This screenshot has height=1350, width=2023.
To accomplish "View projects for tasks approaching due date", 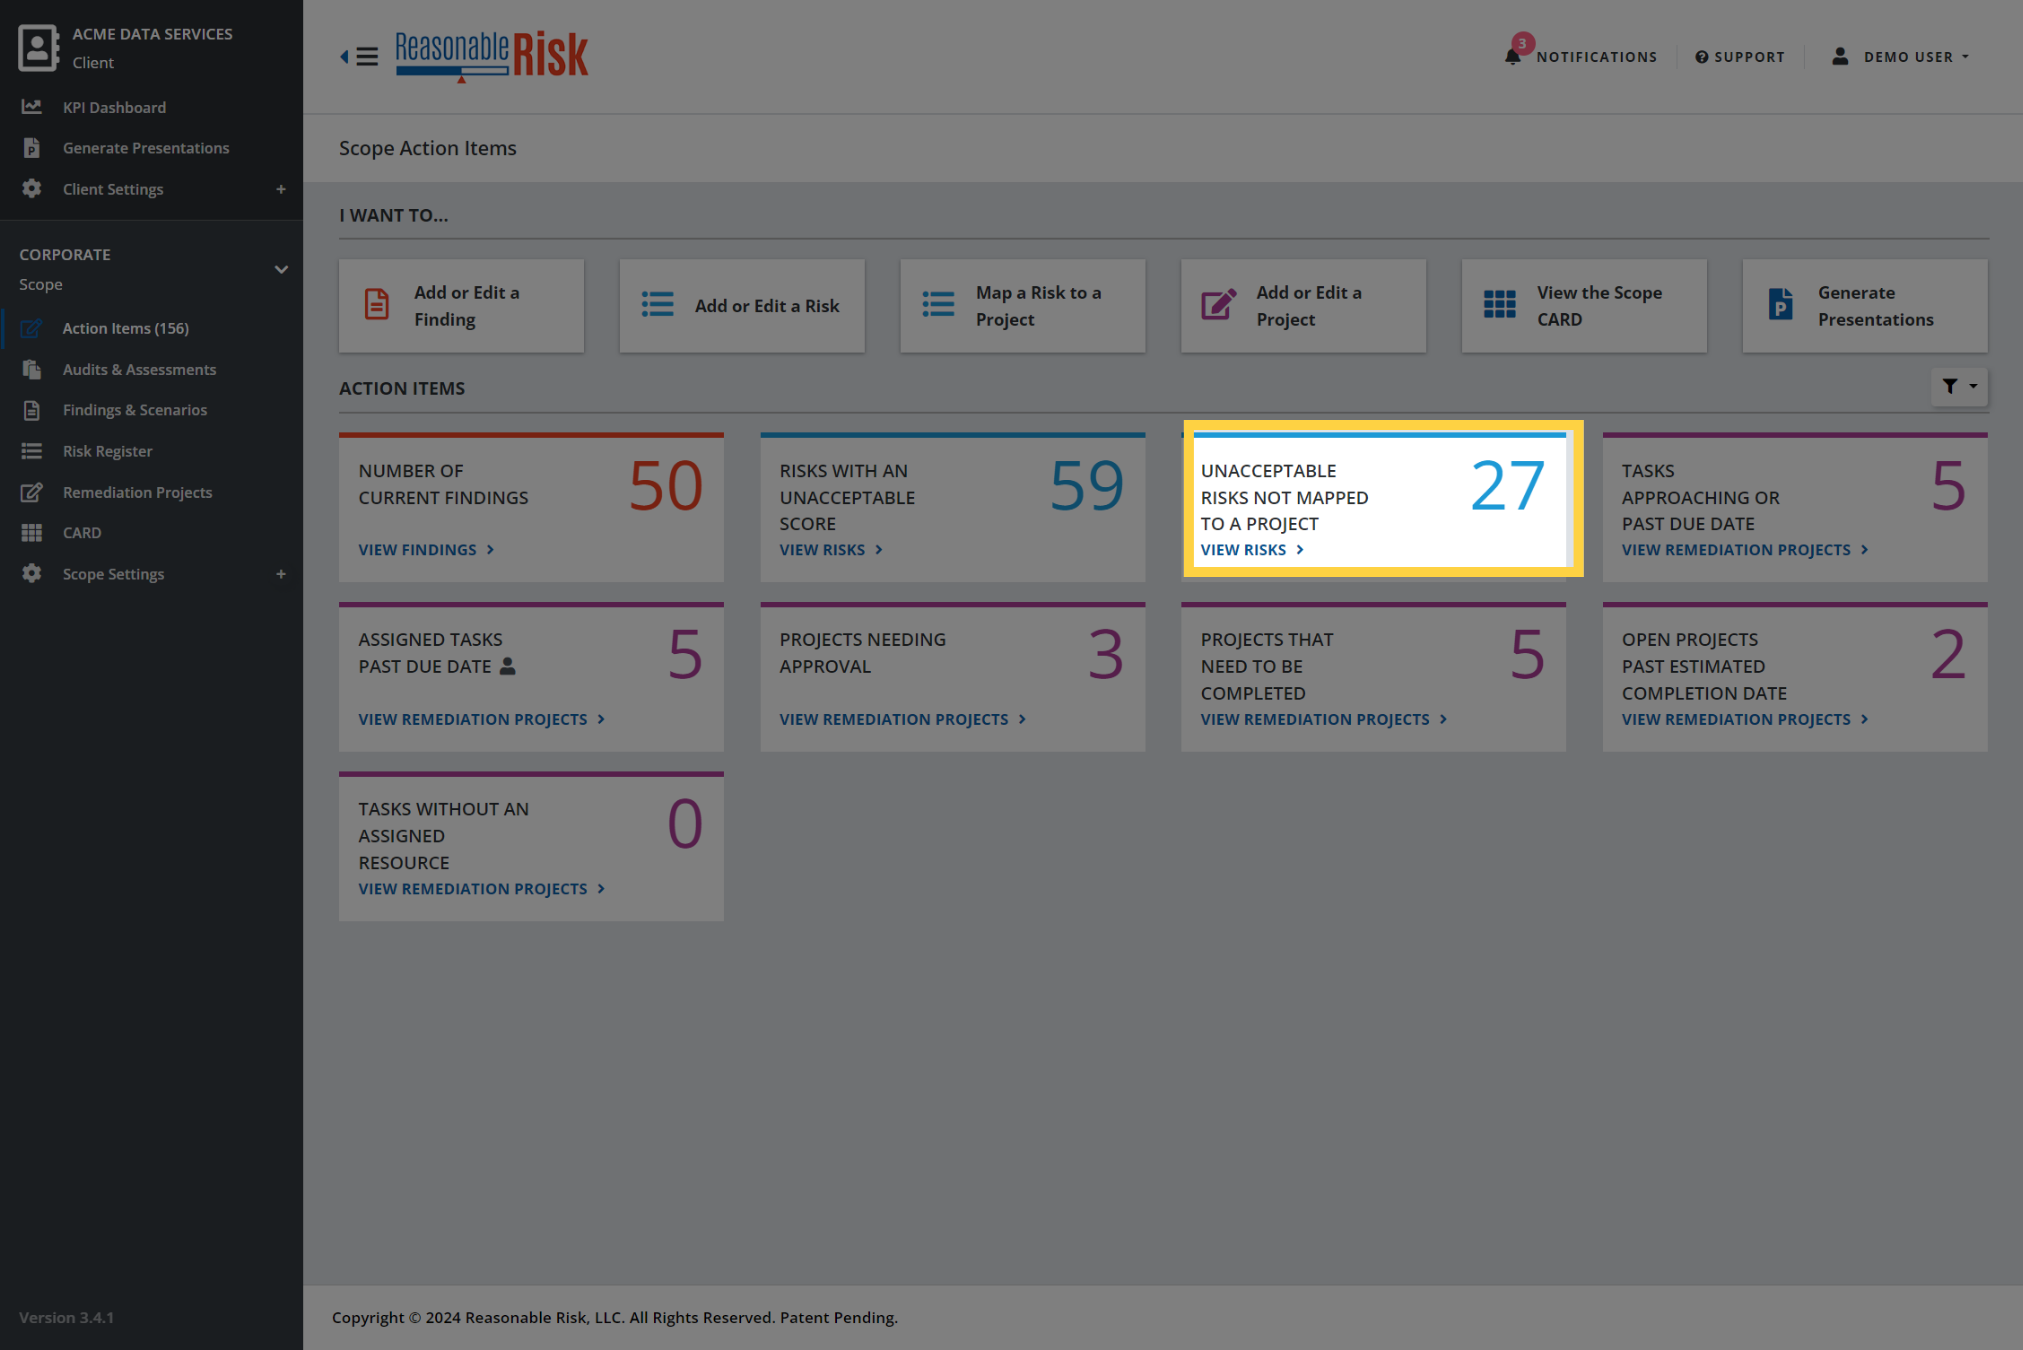I will coord(1745,550).
